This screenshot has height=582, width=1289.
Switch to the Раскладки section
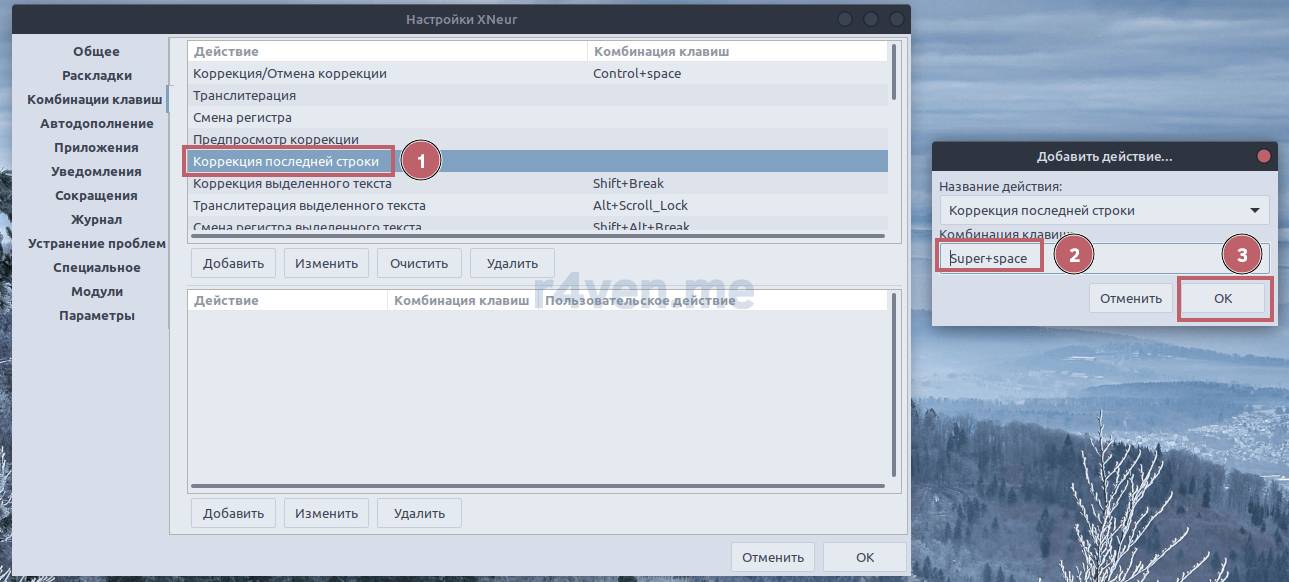(x=96, y=76)
